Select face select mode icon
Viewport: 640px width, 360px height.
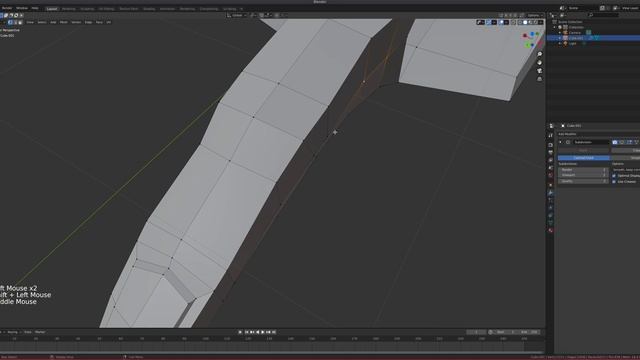(x=20, y=22)
